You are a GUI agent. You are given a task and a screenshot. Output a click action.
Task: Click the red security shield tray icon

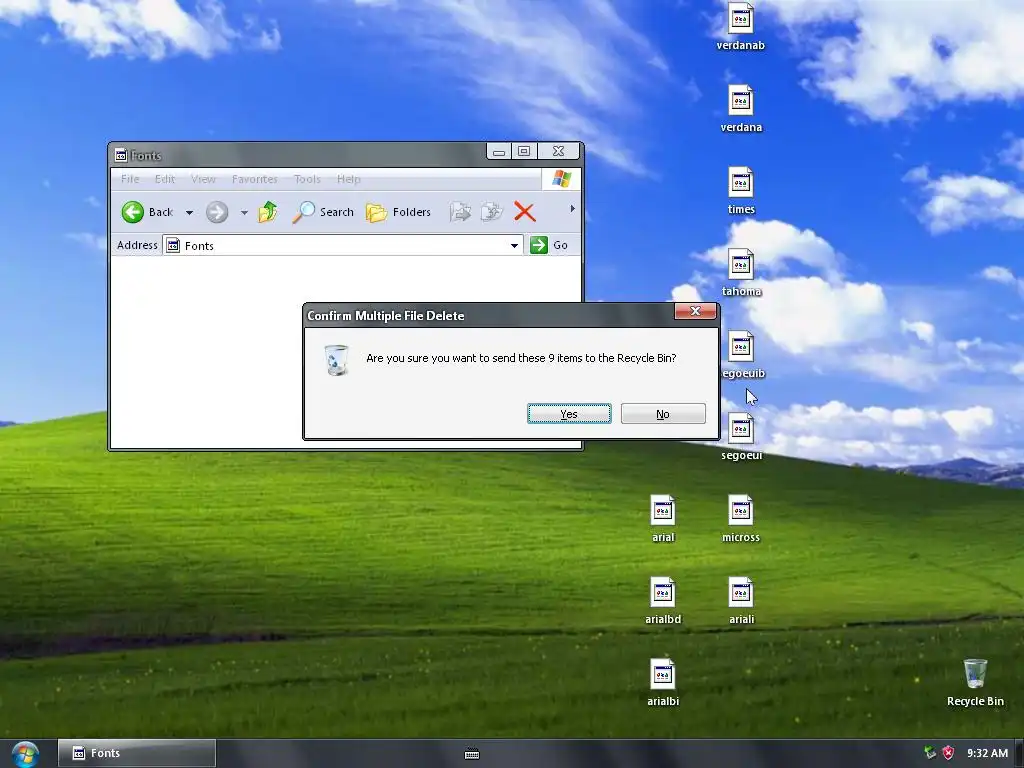pyautogui.click(x=948, y=753)
